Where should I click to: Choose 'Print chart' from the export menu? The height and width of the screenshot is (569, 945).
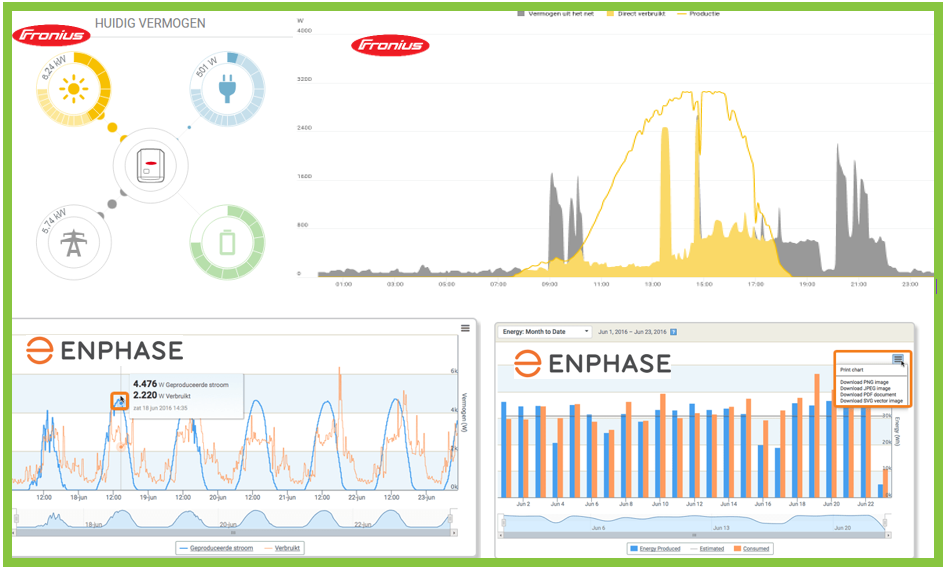pos(852,369)
